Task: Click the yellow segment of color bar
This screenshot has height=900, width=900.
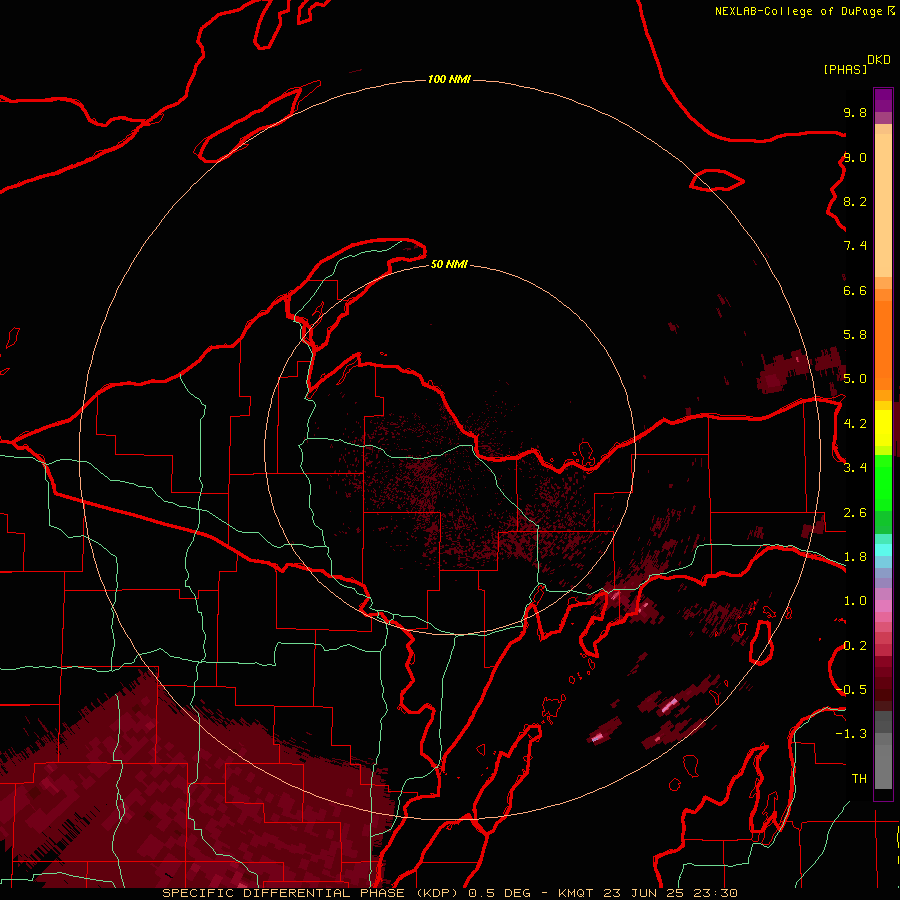Action: [x=883, y=428]
